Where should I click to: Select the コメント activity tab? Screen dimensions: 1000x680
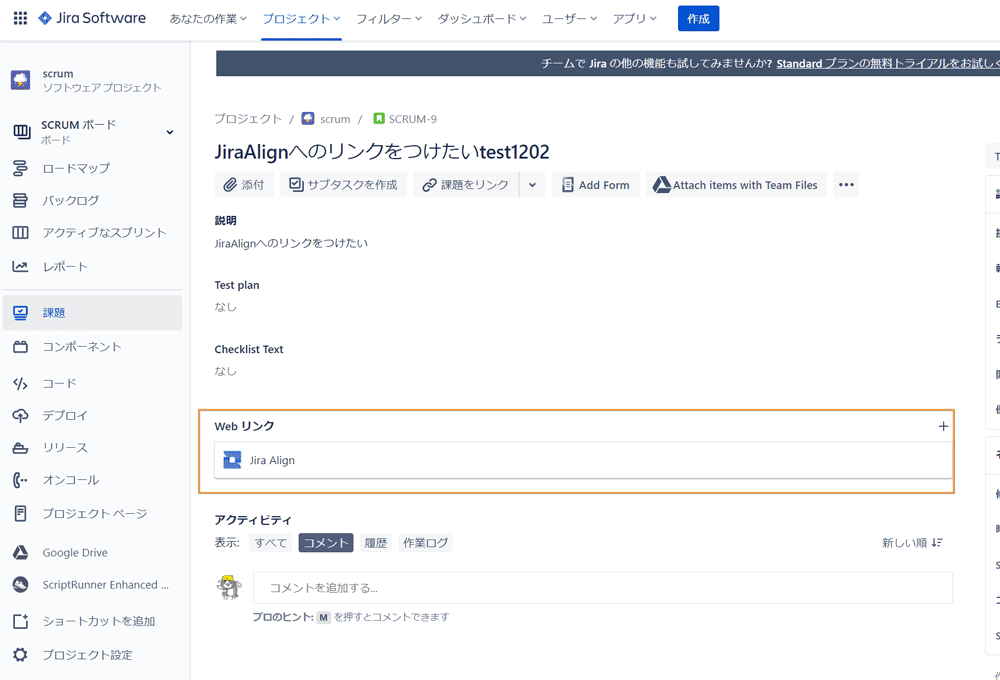coord(326,543)
